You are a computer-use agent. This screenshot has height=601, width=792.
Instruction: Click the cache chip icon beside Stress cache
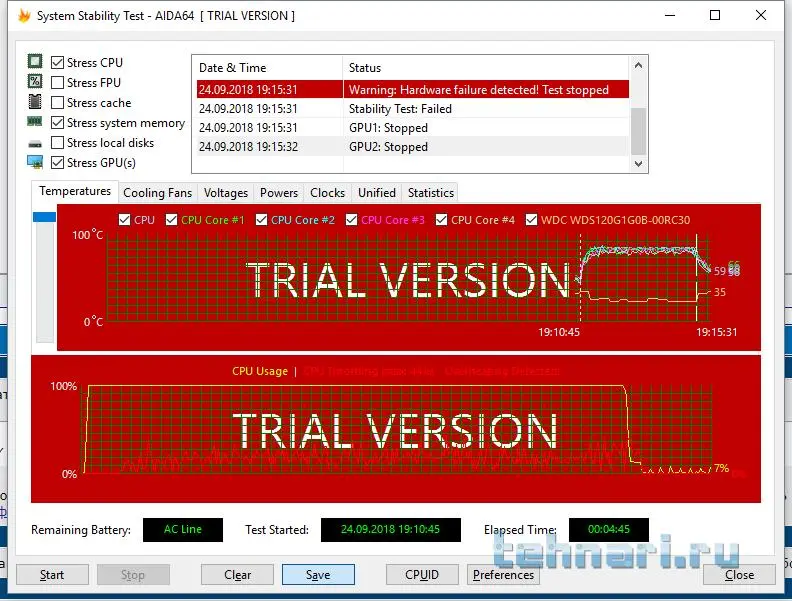(35, 102)
